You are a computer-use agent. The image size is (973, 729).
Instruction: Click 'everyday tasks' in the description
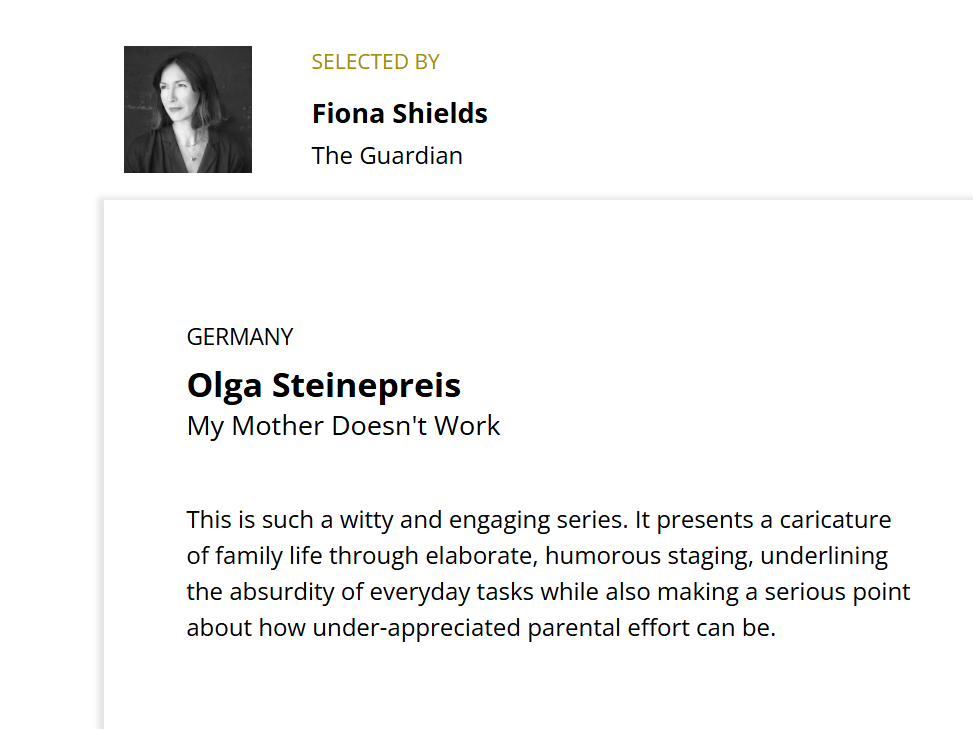point(452,592)
